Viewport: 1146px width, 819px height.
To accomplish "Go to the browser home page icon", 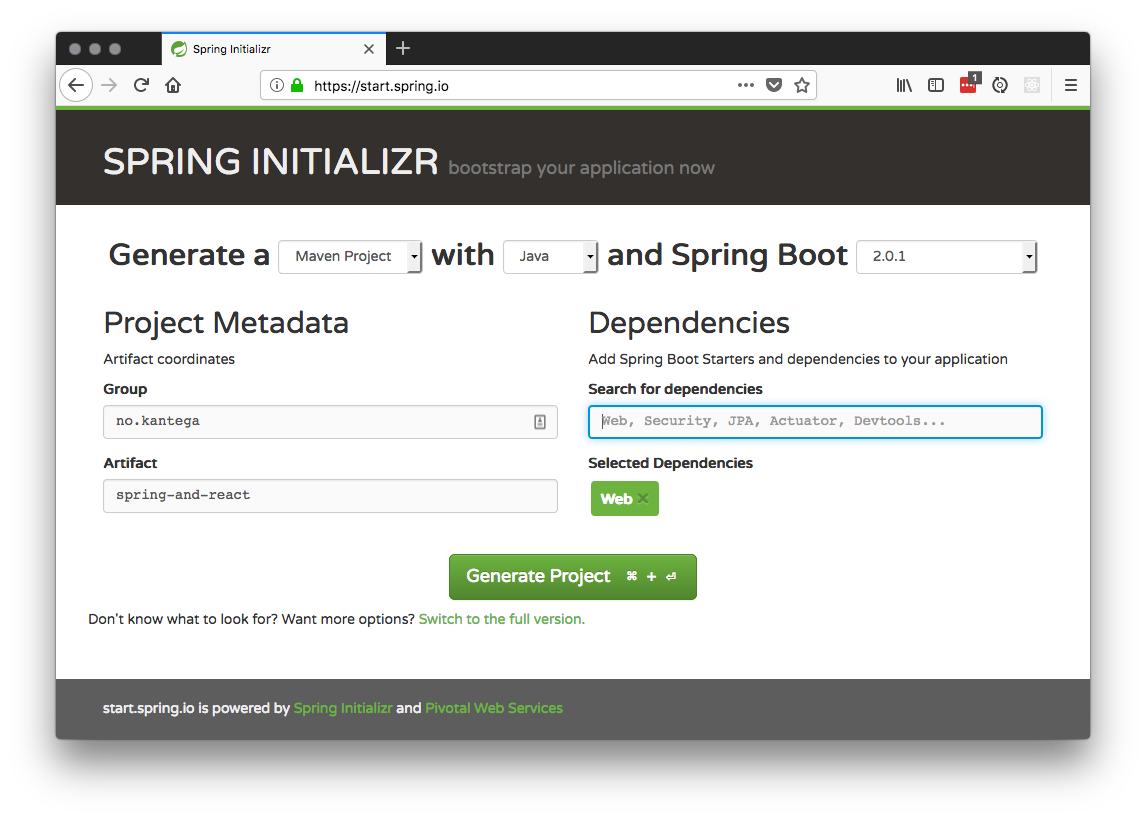I will [x=173, y=85].
